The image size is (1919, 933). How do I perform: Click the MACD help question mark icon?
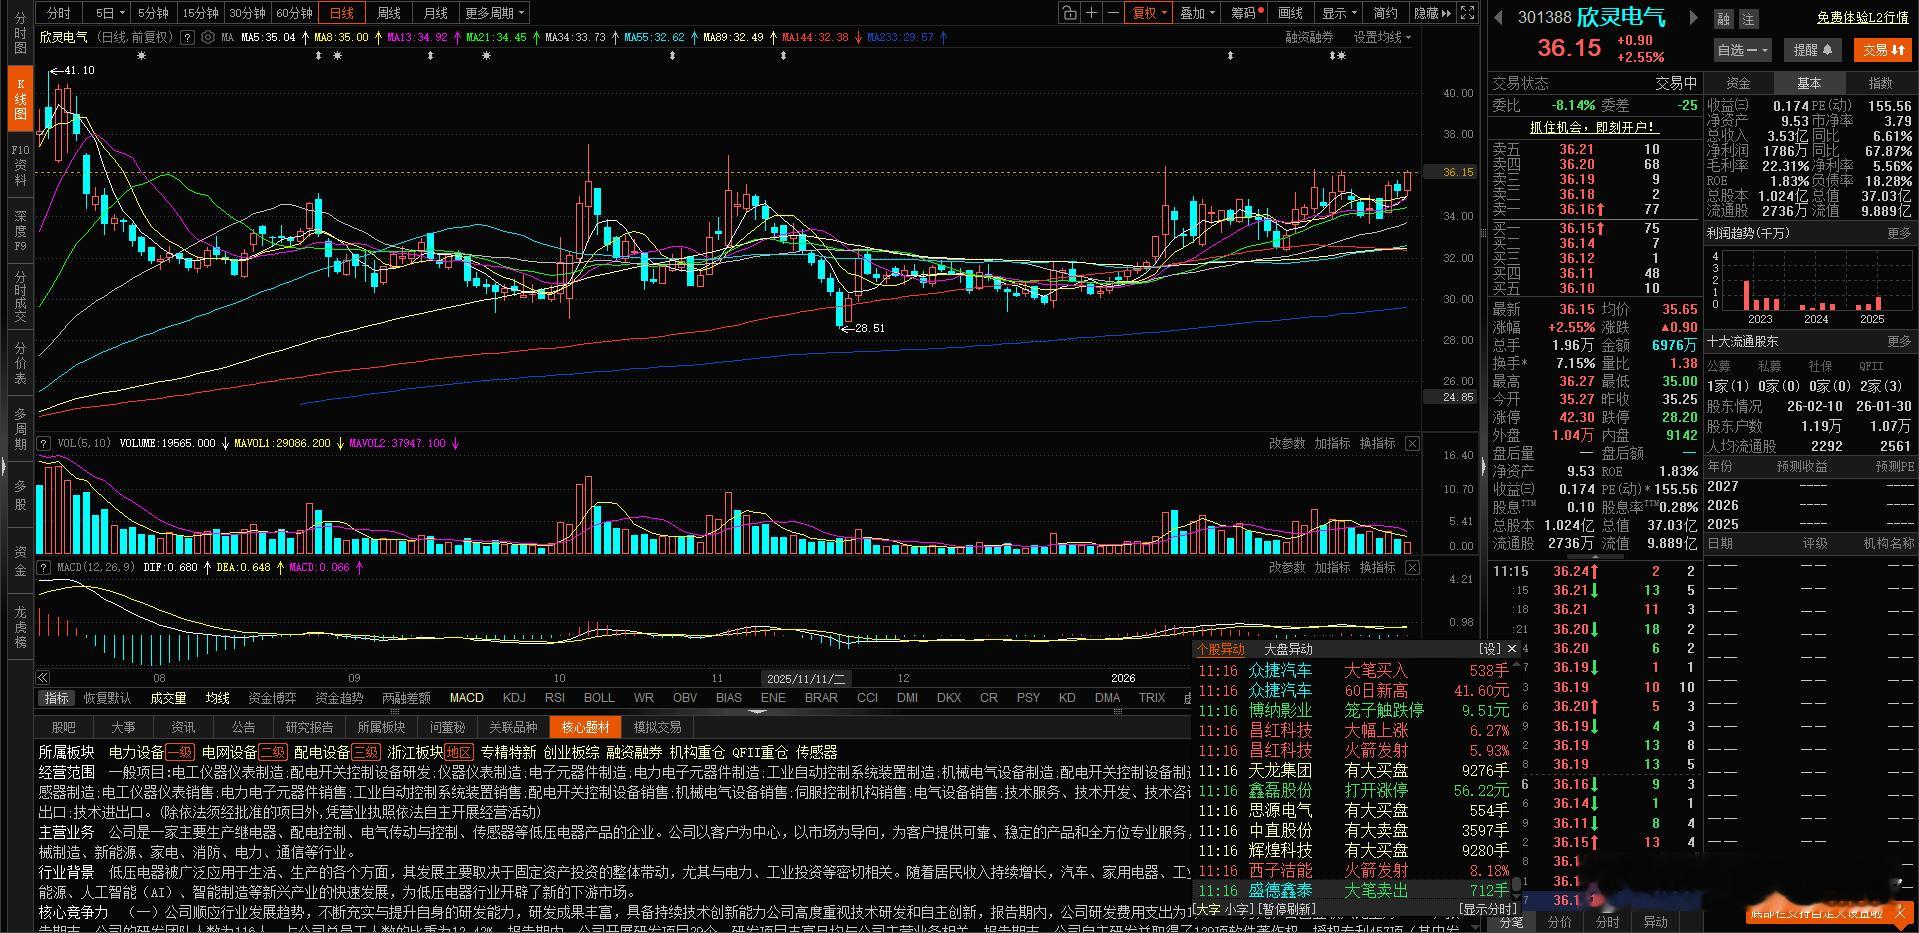tap(44, 567)
